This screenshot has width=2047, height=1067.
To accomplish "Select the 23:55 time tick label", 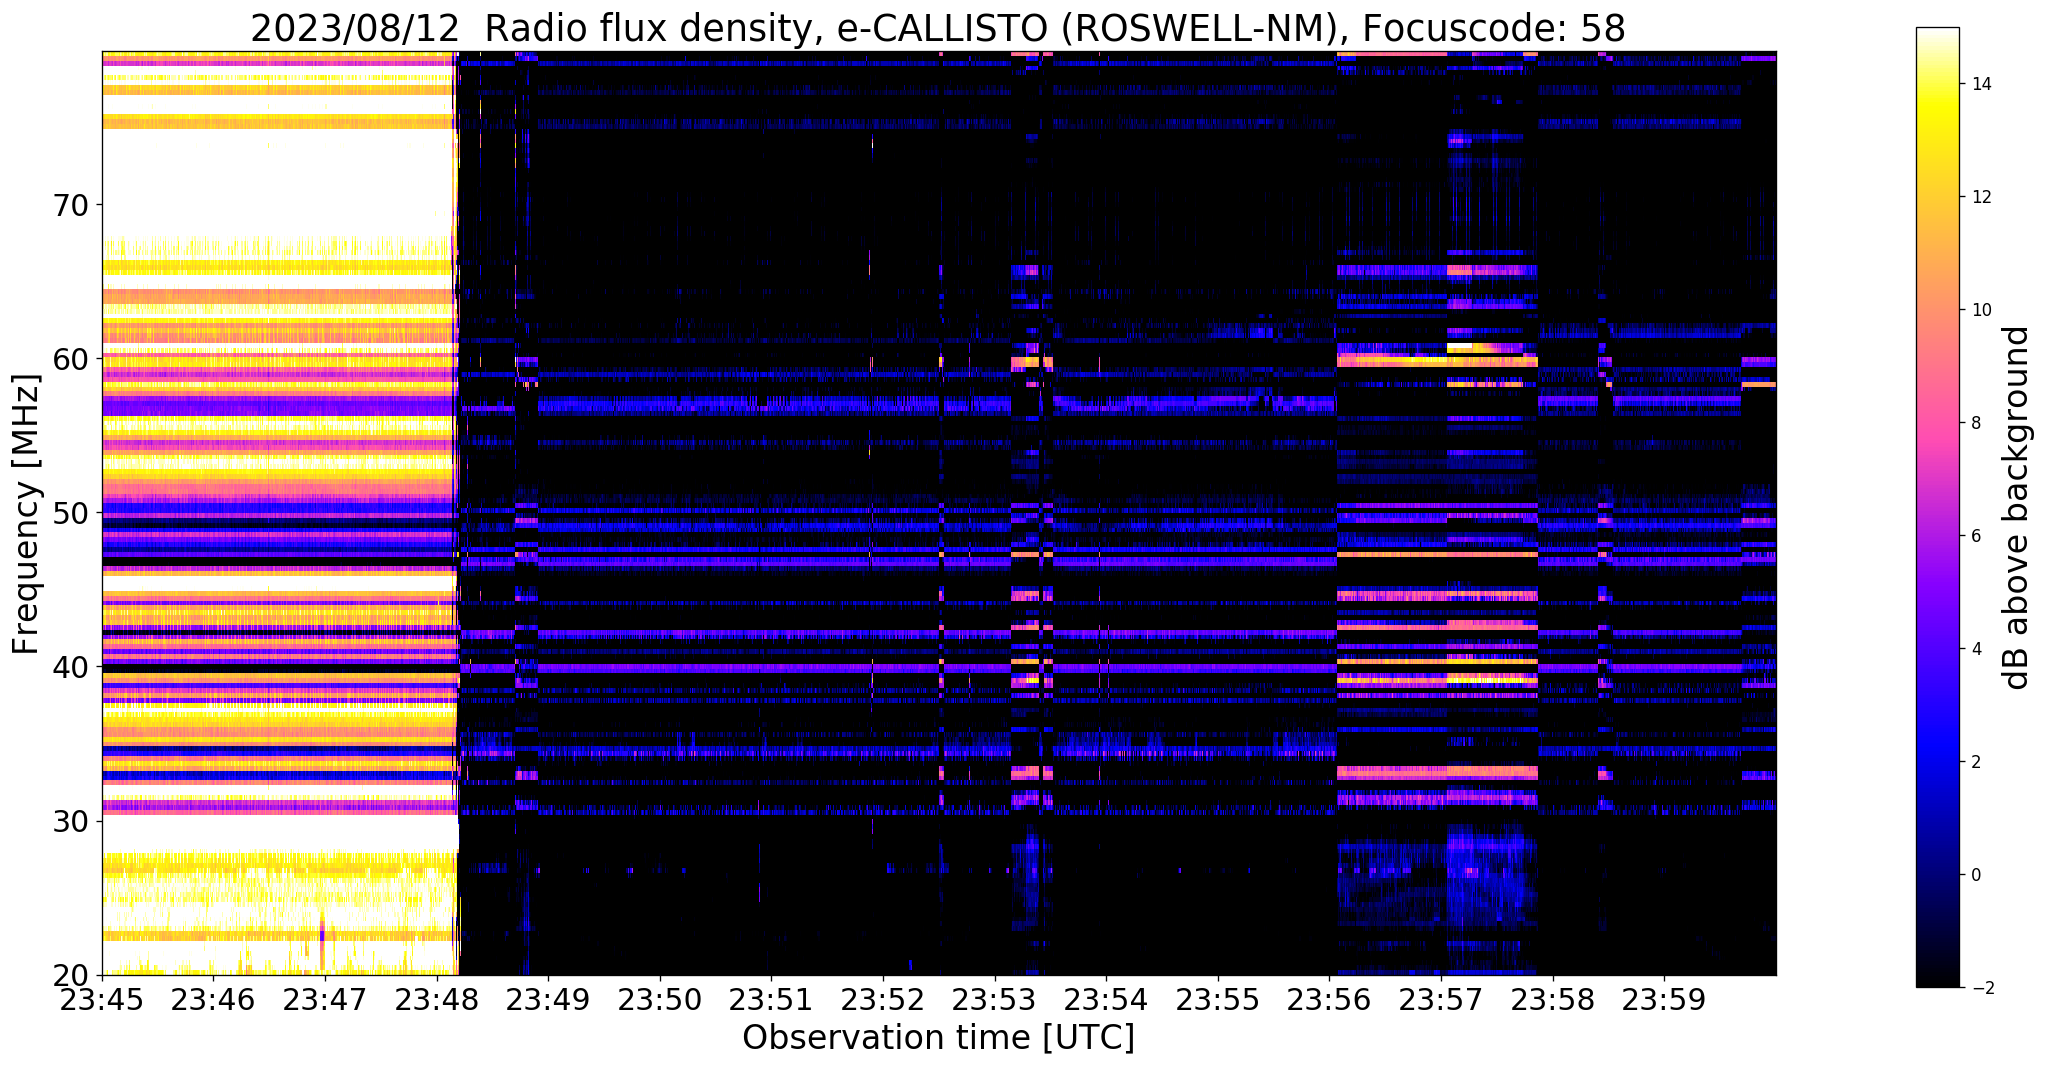I will coord(1218,999).
